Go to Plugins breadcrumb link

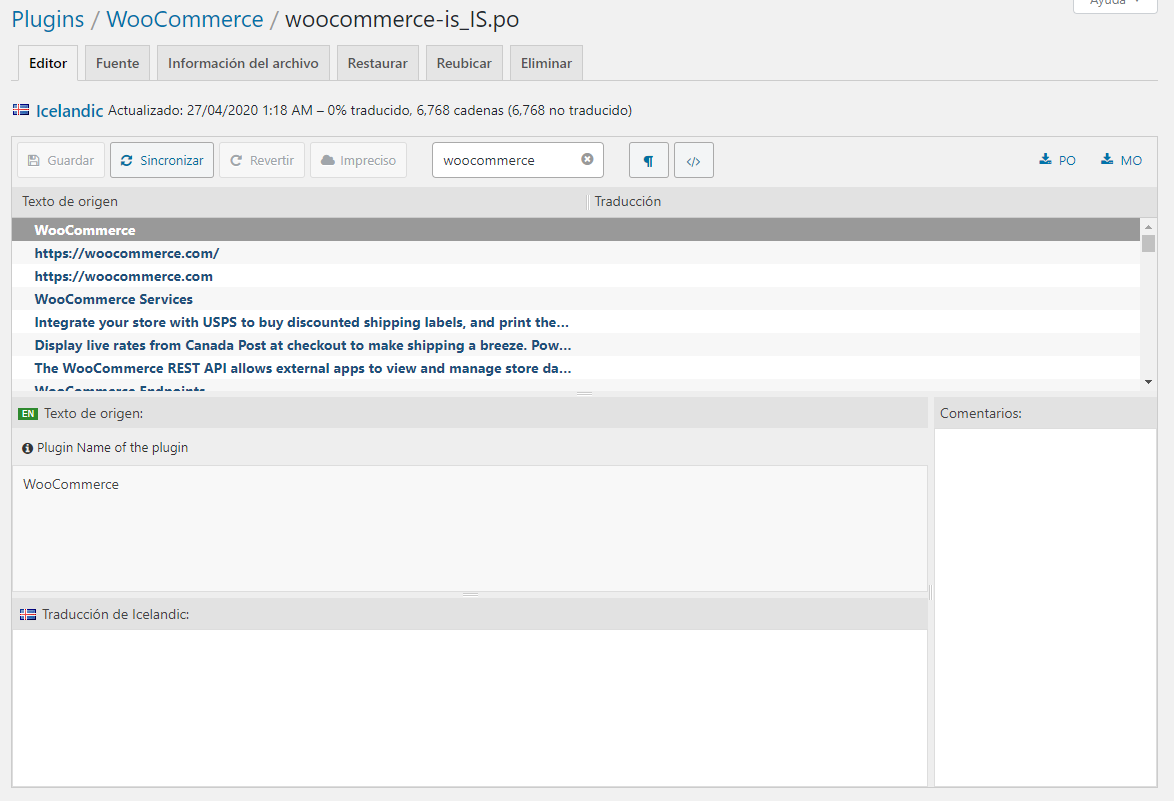click(48, 19)
